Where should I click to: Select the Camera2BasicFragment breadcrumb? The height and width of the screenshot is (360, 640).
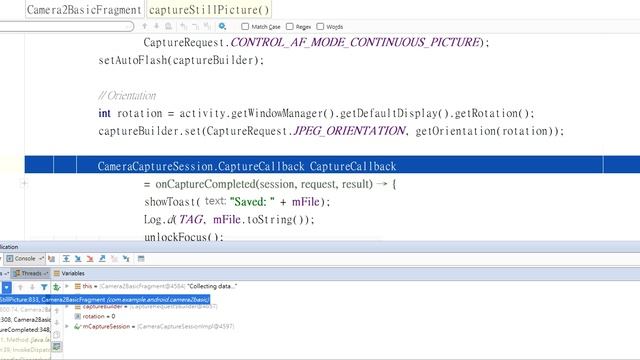84,9
